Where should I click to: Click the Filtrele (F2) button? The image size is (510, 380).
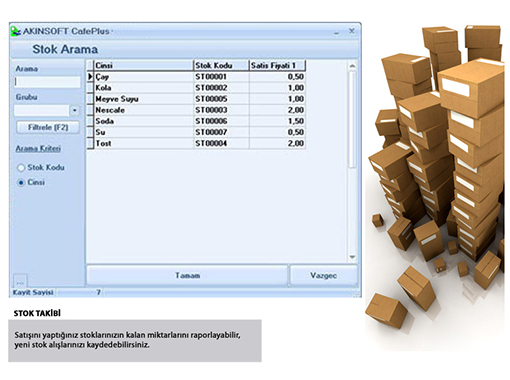[48, 127]
